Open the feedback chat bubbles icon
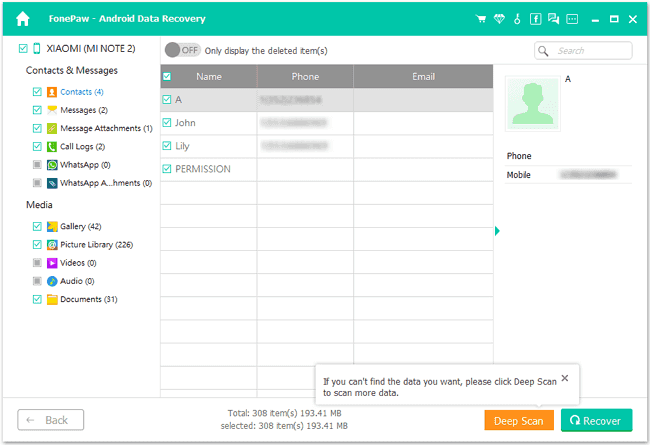 (553, 19)
